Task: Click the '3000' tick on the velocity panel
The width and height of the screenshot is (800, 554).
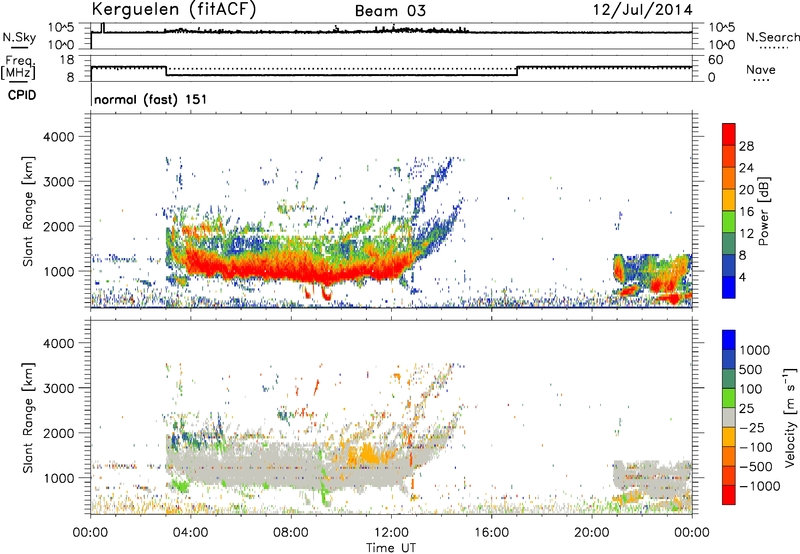Action: pos(59,388)
